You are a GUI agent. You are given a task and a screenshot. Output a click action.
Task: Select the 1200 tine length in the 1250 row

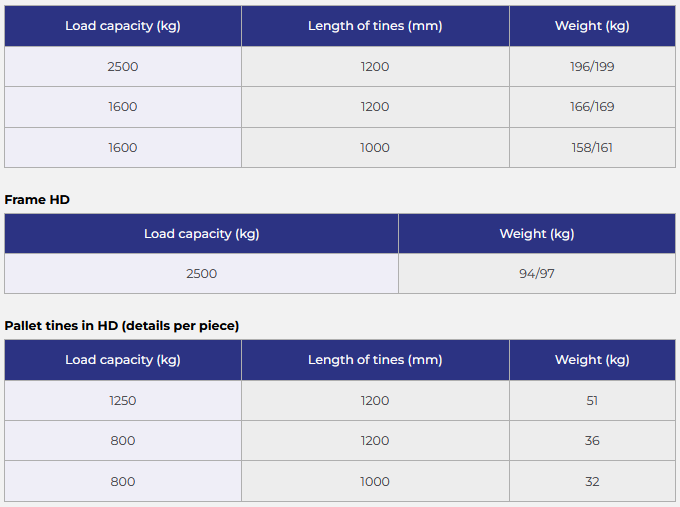pos(375,400)
